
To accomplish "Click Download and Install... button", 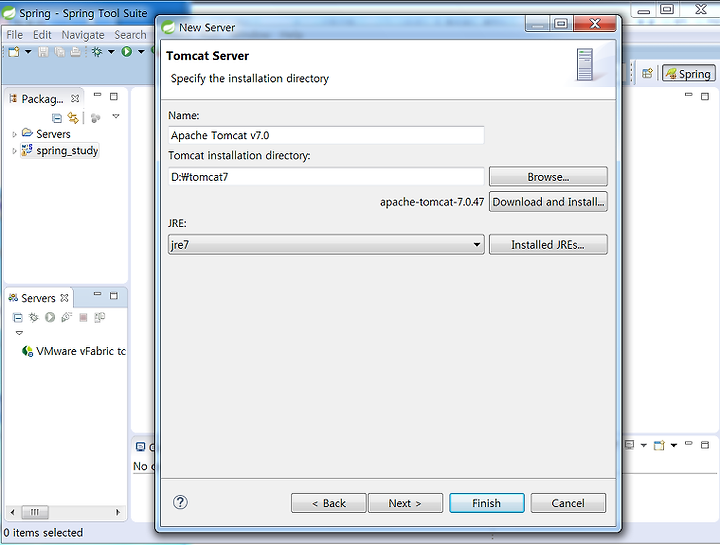I will point(548,202).
